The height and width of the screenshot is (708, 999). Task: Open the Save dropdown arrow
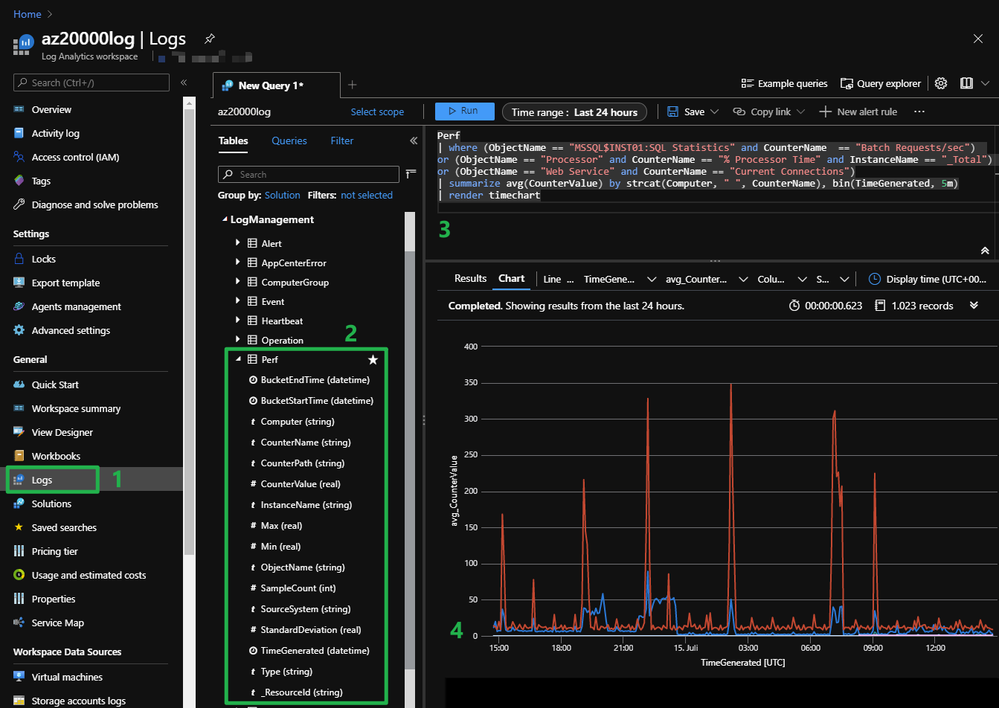point(714,112)
